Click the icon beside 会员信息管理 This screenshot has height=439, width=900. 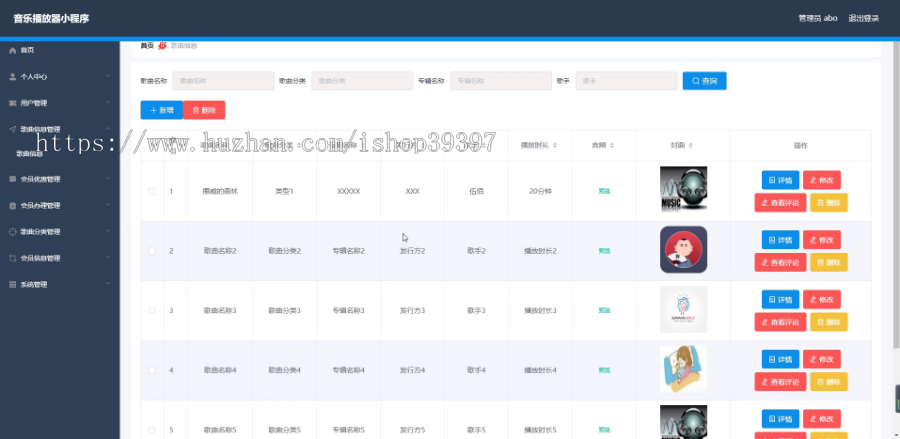13,258
